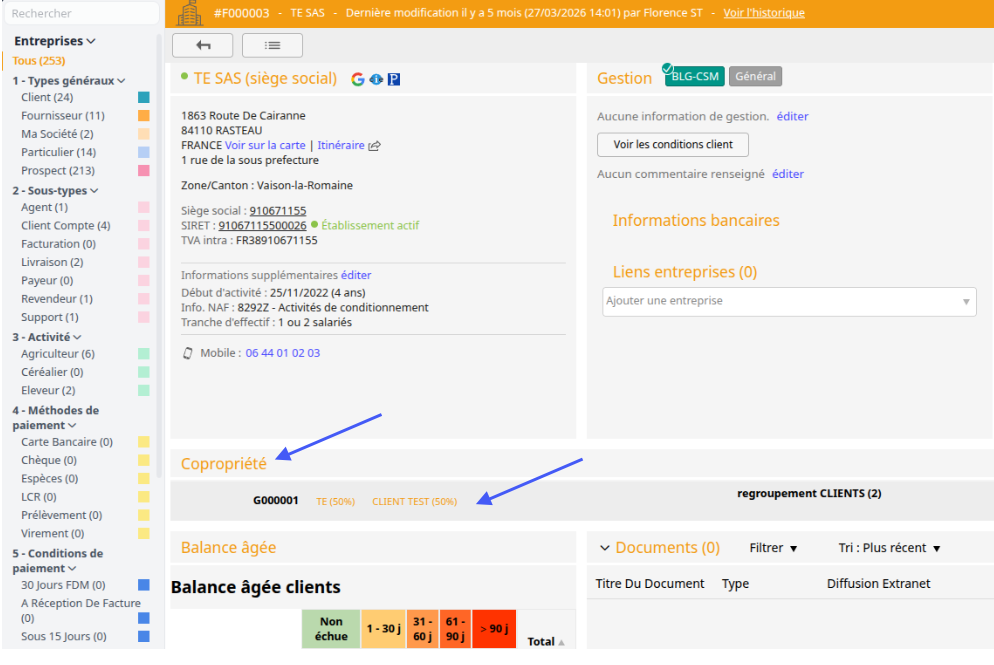Filter by Agriculteur (6)
The width and height of the screenshot is (994, 665).
[x=58, y=354]
